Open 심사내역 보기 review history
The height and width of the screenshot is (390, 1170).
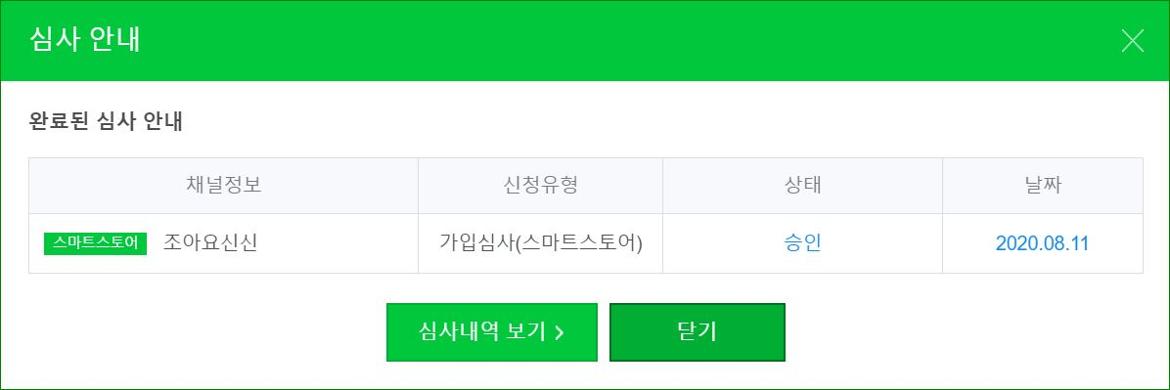(492, 332)
